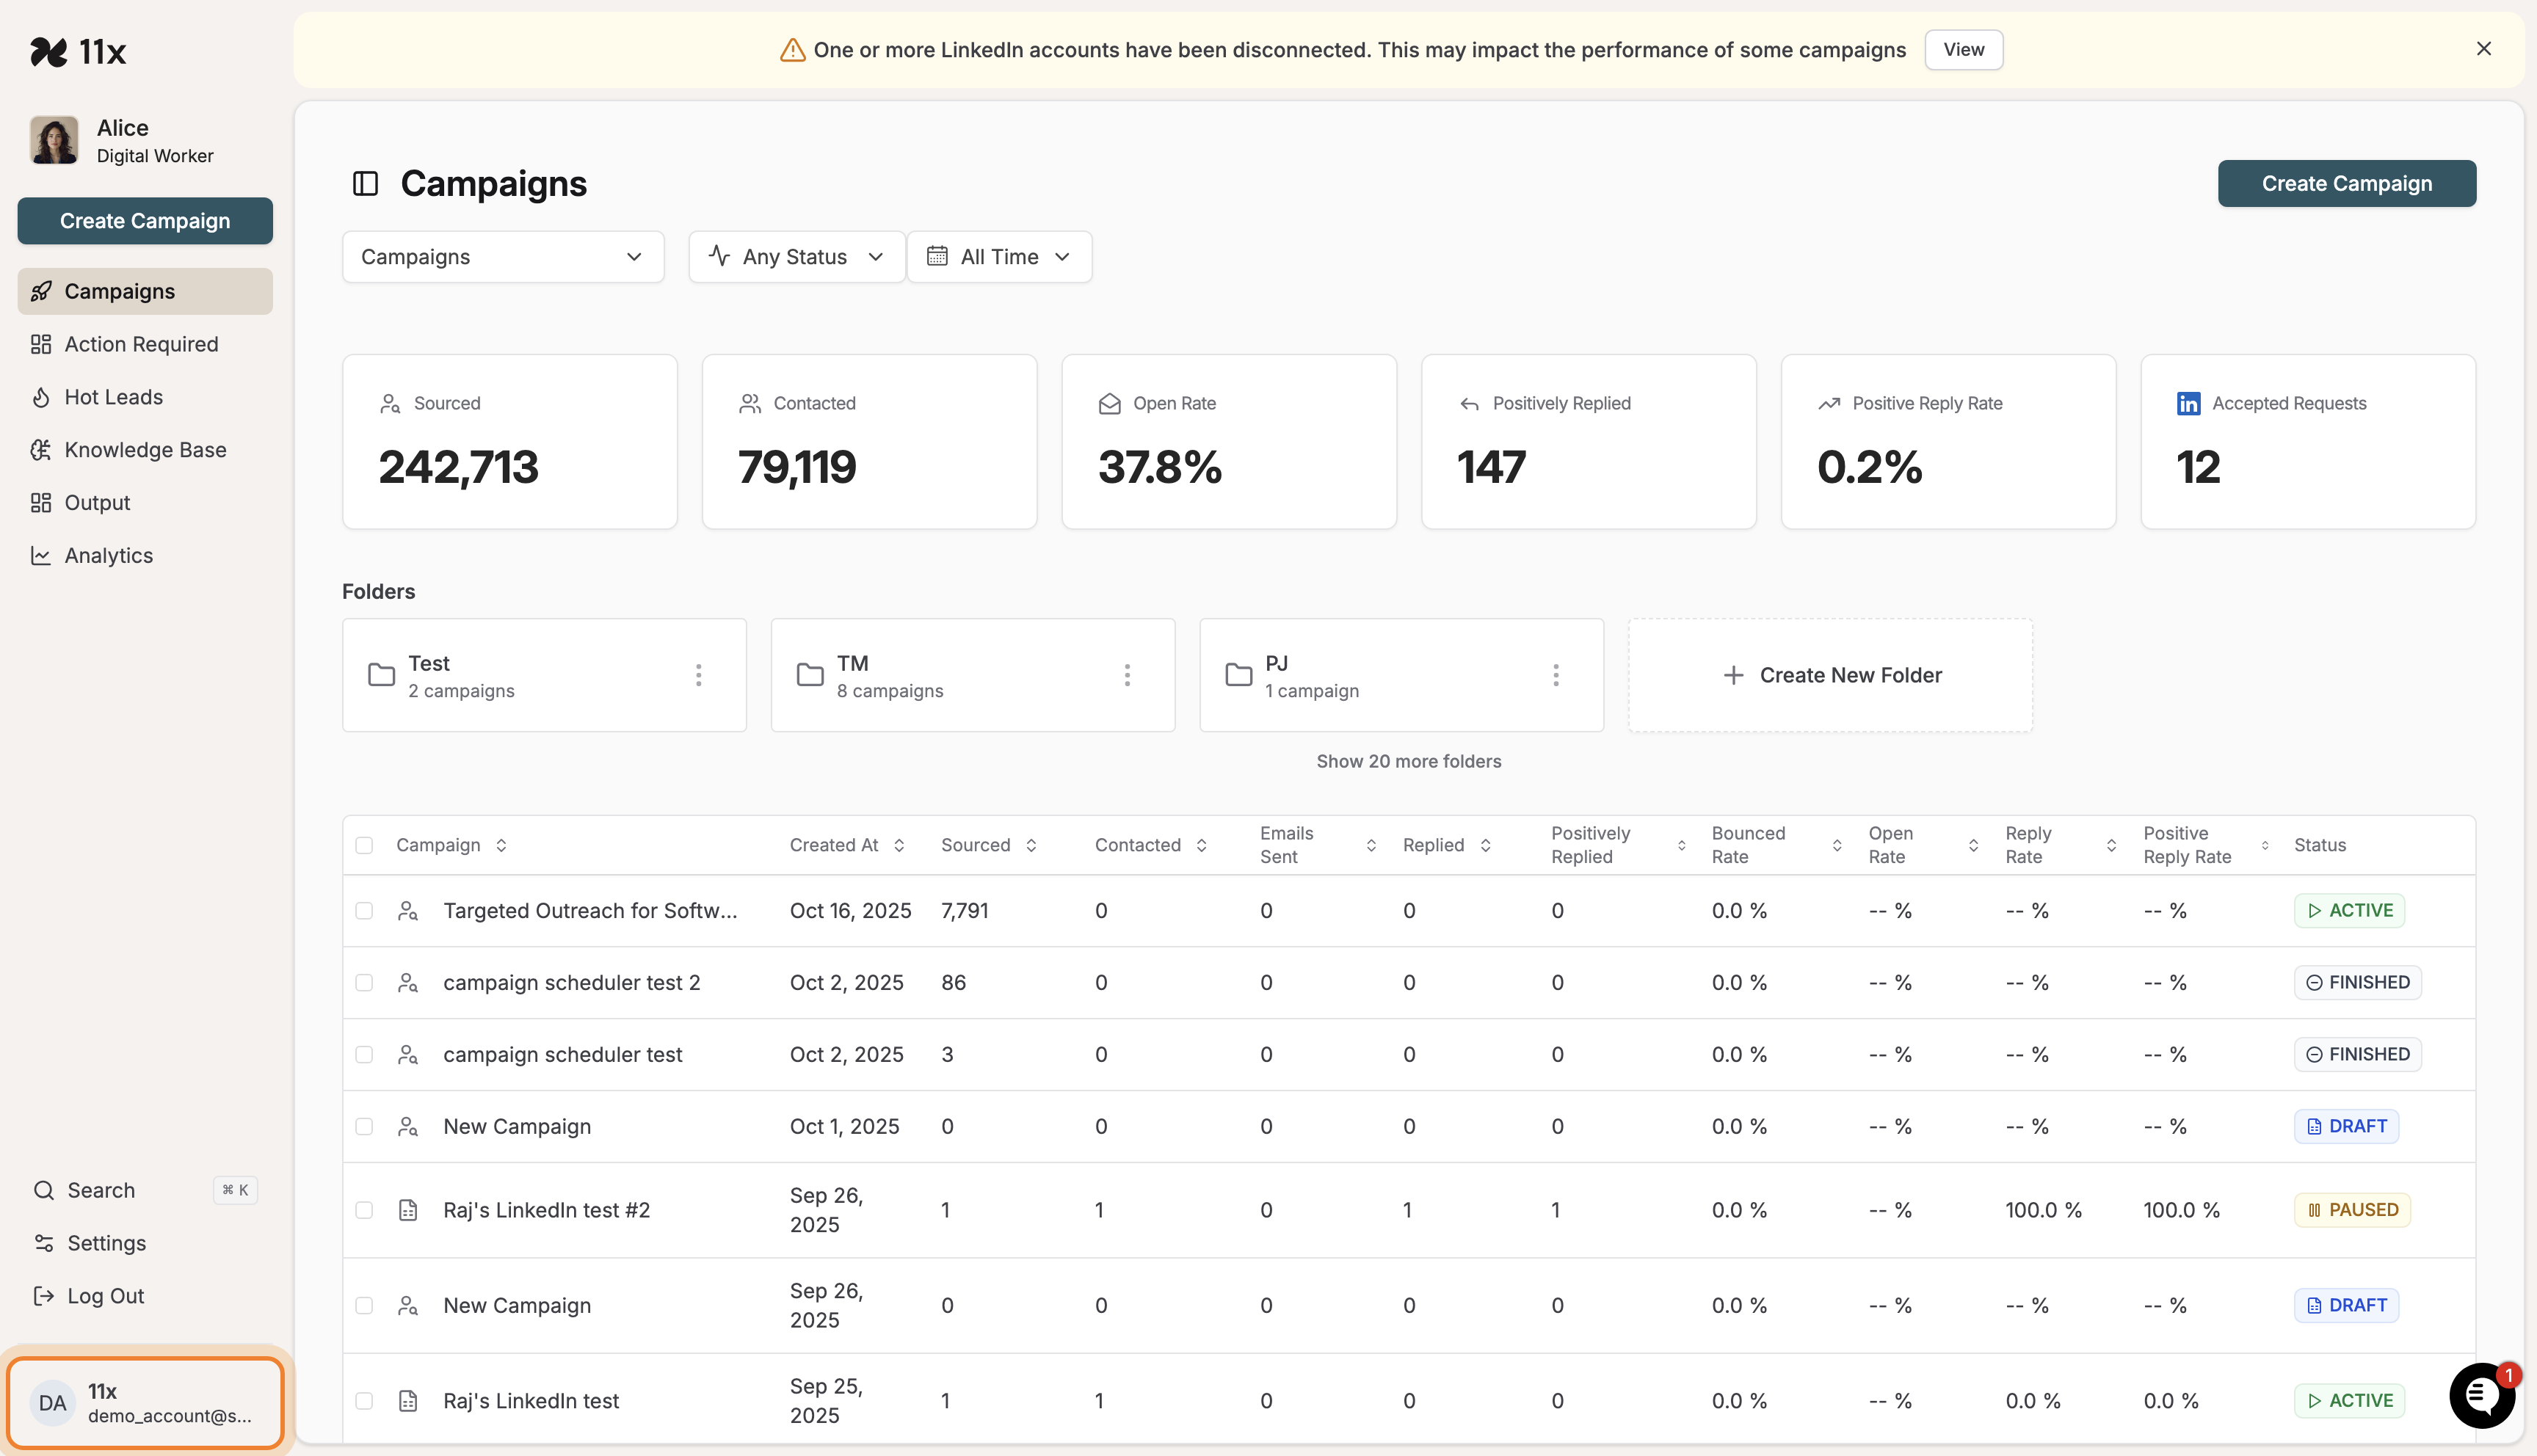Open the Test folder options menu
Image resolution: width=2537 pixels, height=1456 pixels.
(698, 675)
